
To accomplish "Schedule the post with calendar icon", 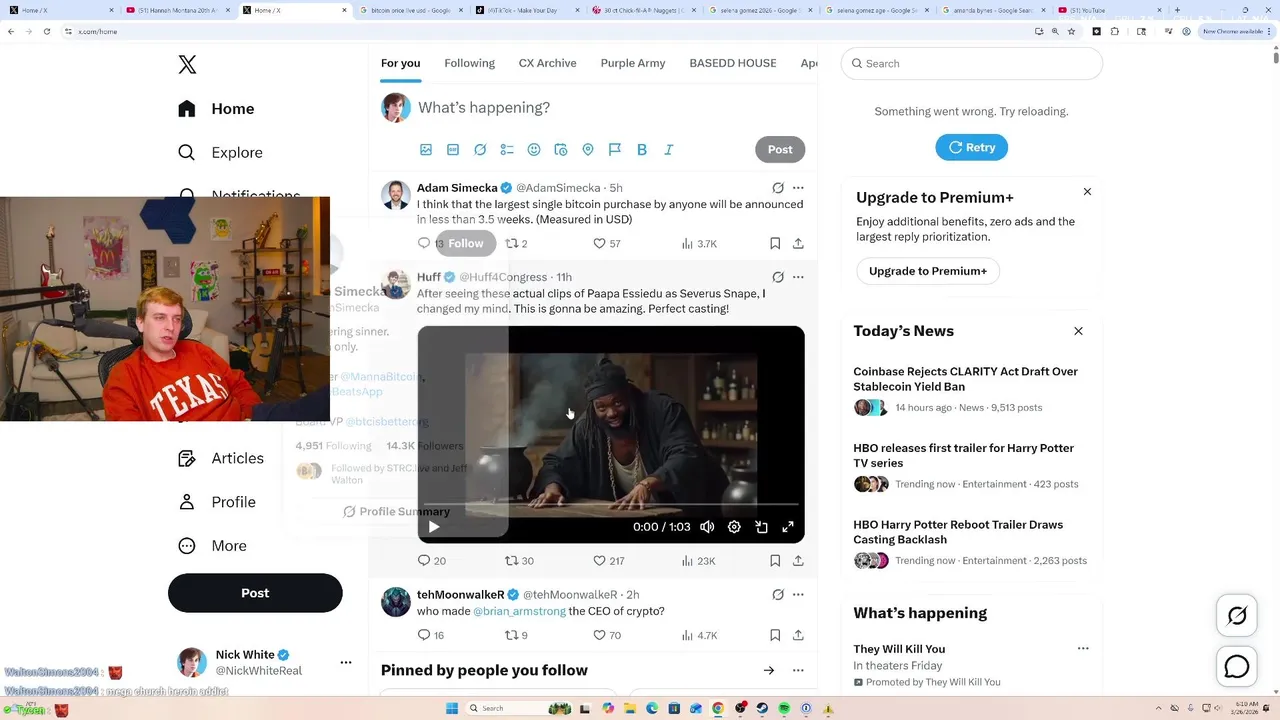I will tap(561, 150).
